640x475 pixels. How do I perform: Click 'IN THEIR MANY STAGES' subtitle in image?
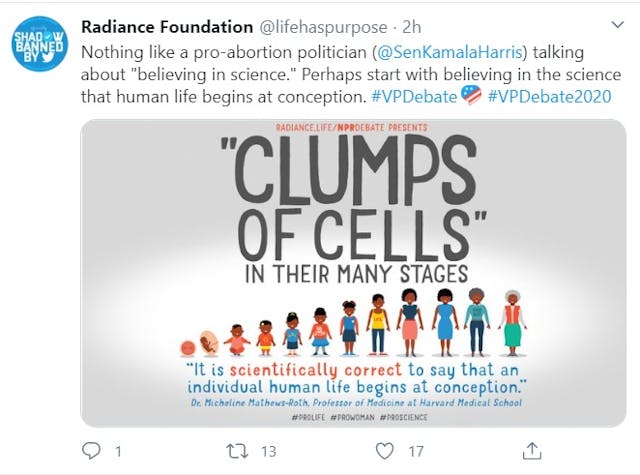click(x=353, y=273)
